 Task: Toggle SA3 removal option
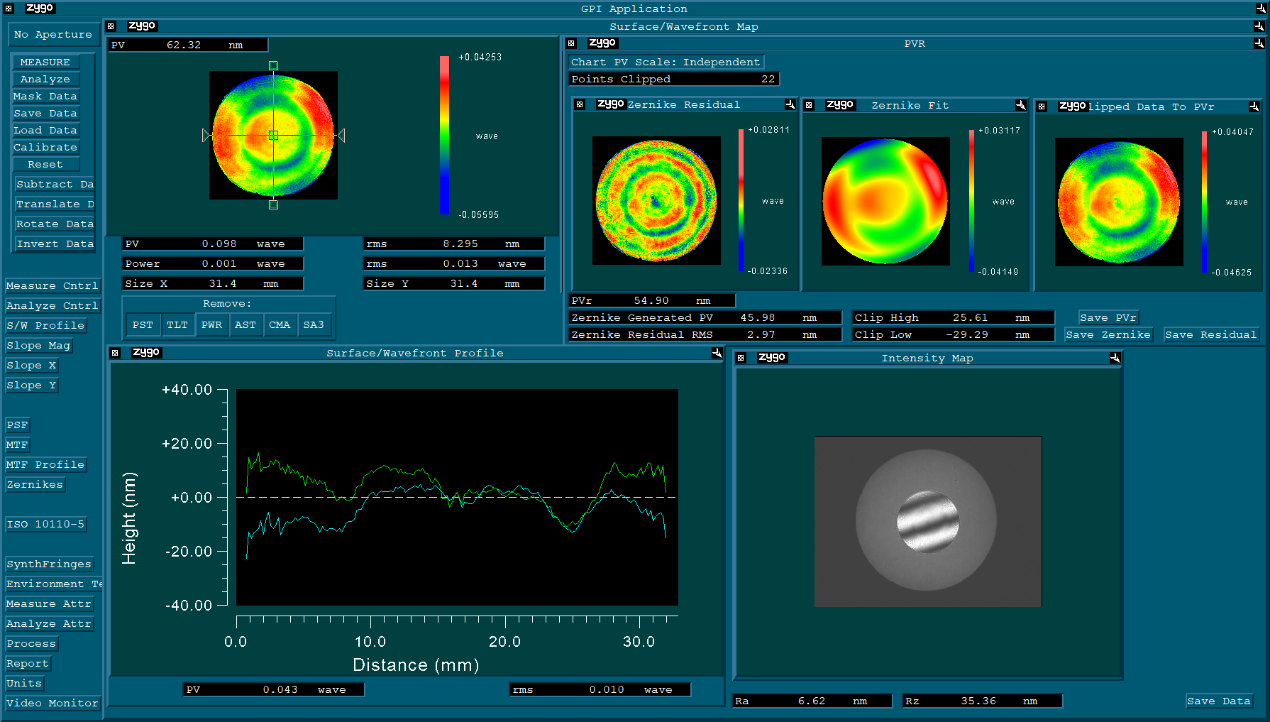coord(314,324)
